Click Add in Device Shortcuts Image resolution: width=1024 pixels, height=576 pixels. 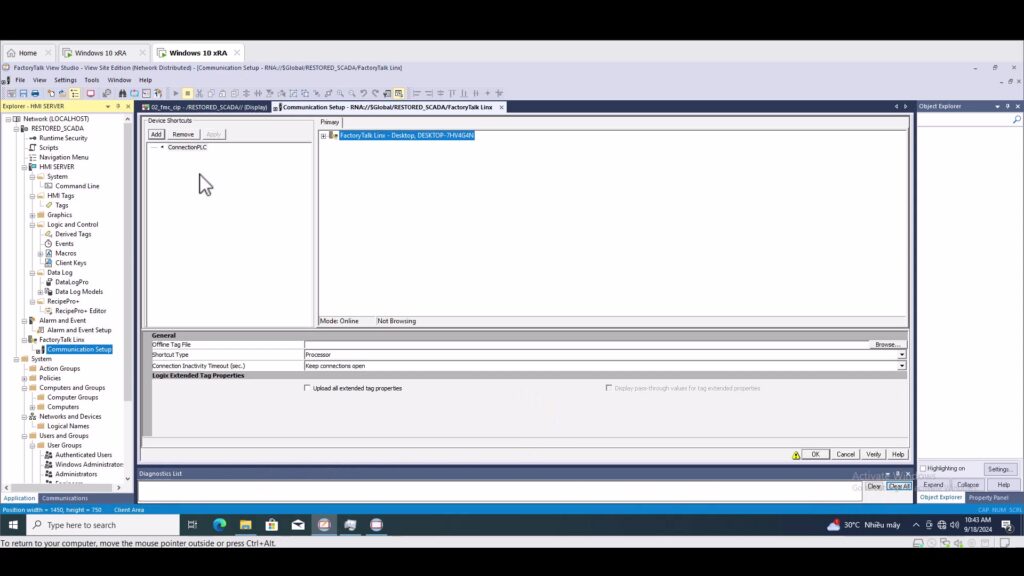[x=156, y=134]
